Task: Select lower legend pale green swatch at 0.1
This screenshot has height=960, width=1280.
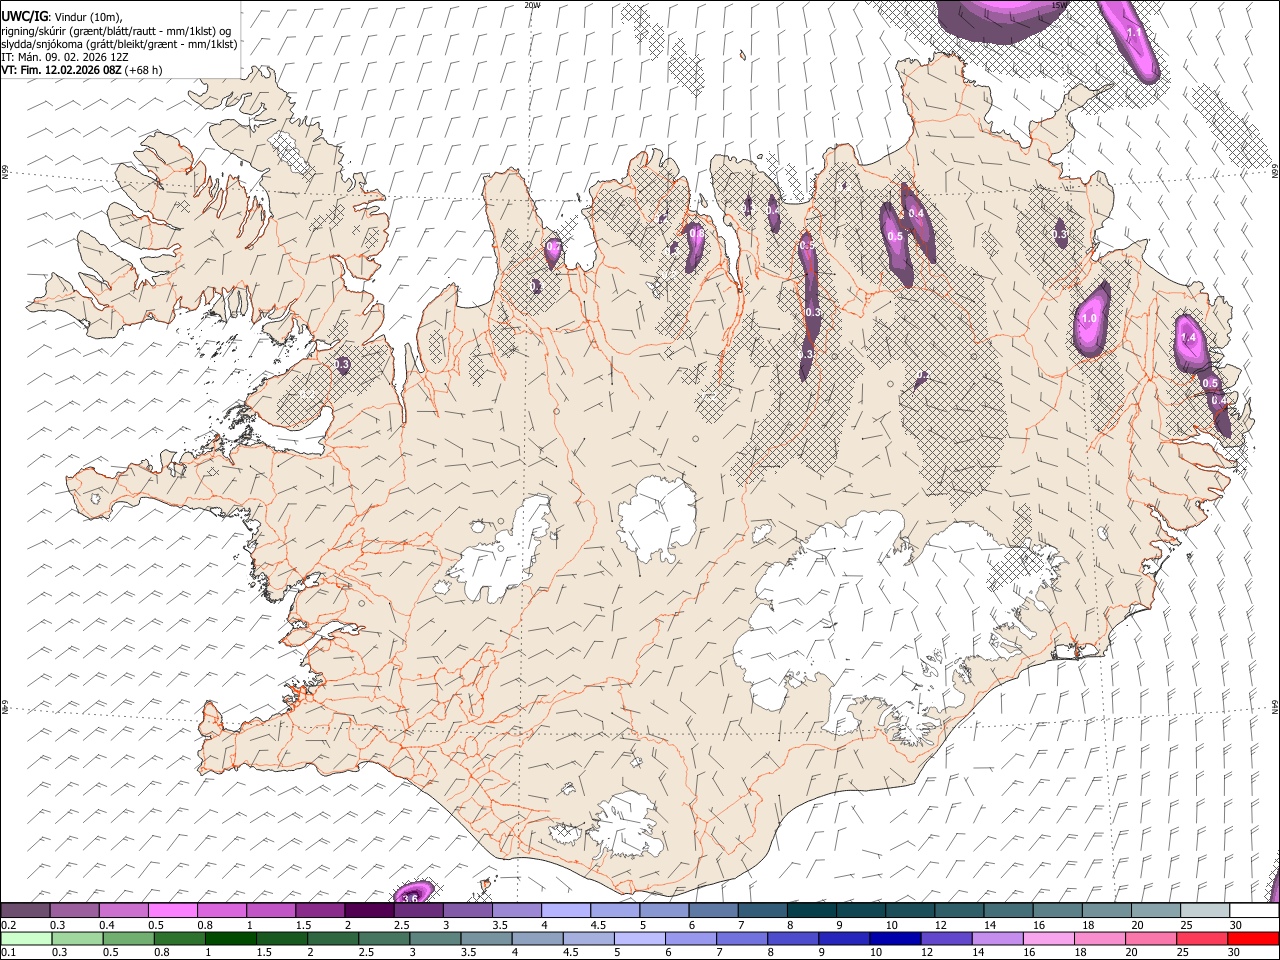Action: (x=26, y=939)
